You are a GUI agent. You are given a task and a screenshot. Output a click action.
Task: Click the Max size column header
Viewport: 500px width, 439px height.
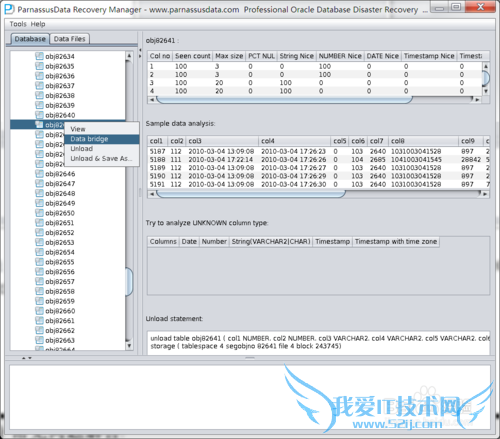229,56
